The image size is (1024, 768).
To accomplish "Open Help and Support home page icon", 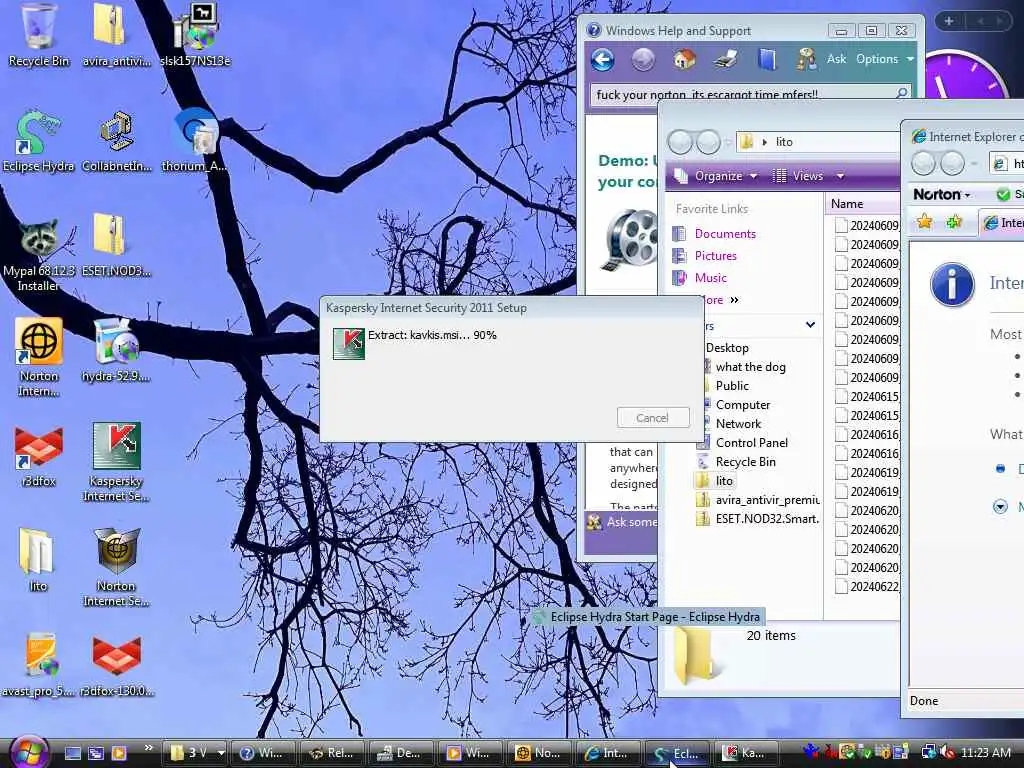I will pyautogui.click(x=684, y=59).
